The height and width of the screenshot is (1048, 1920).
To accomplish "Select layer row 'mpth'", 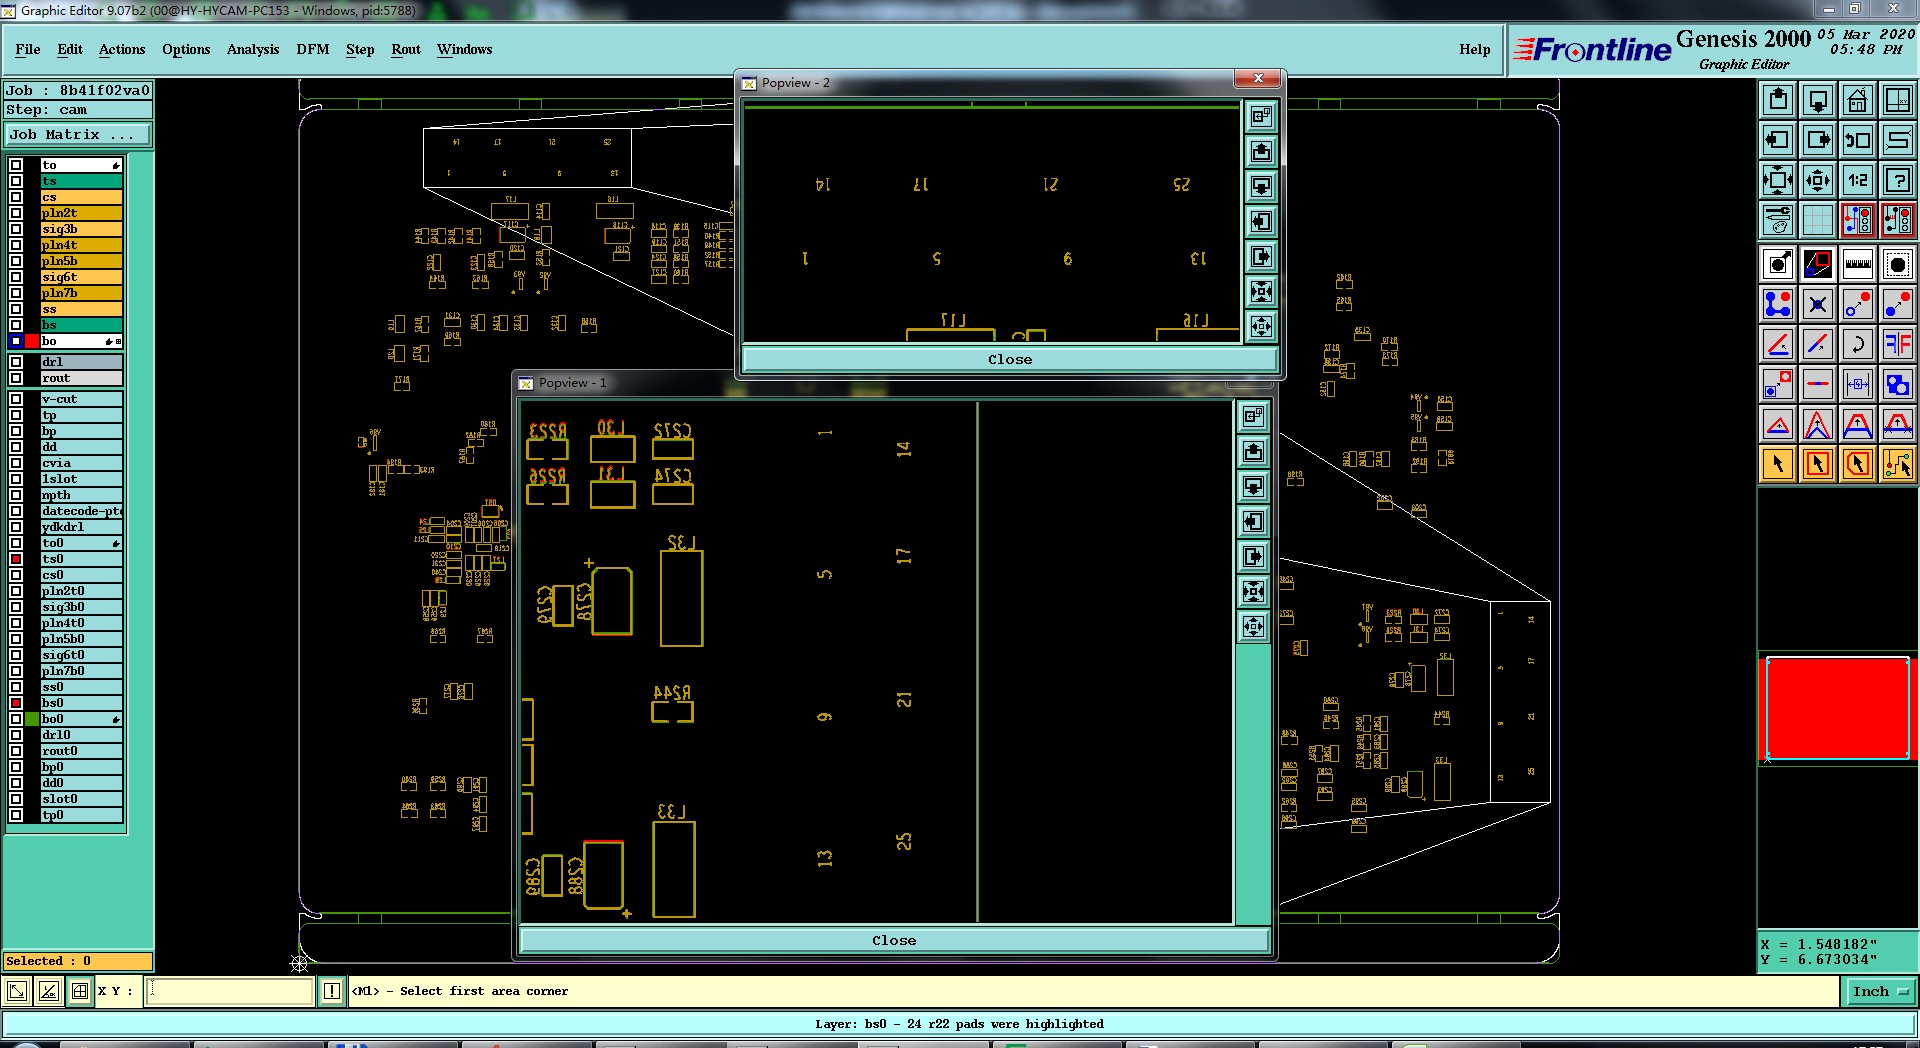I will tap(81, 495).
